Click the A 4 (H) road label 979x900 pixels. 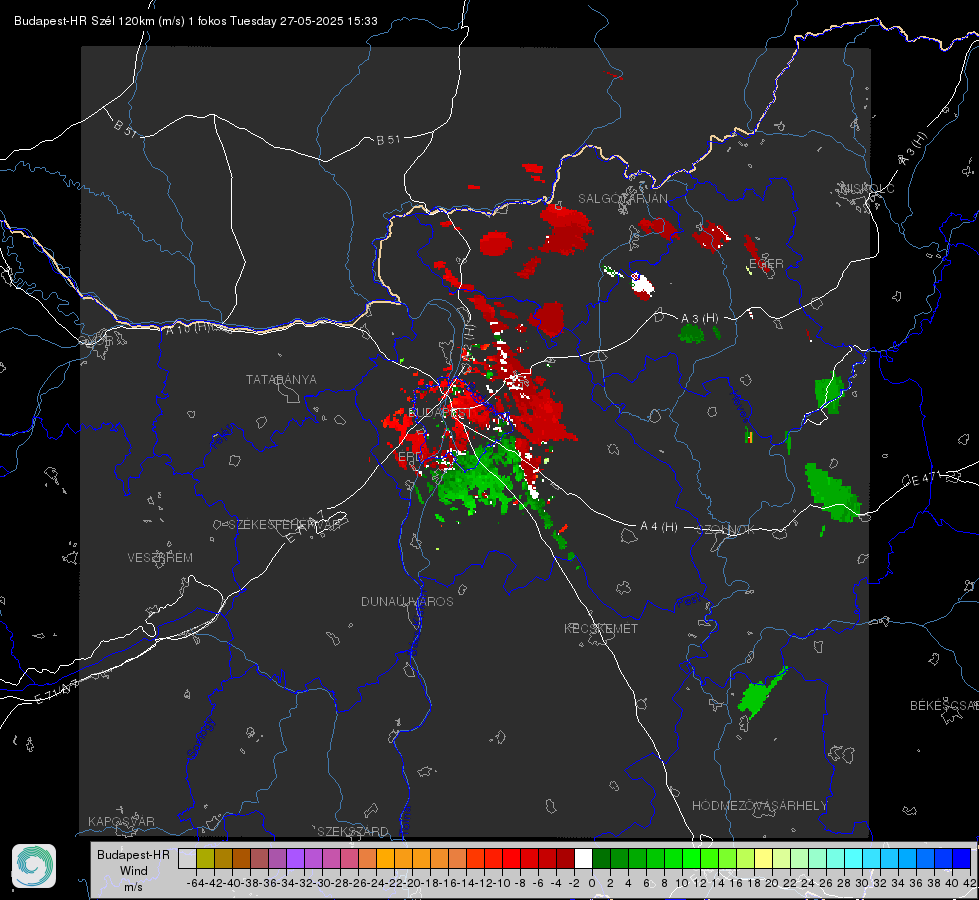(659, 527)
